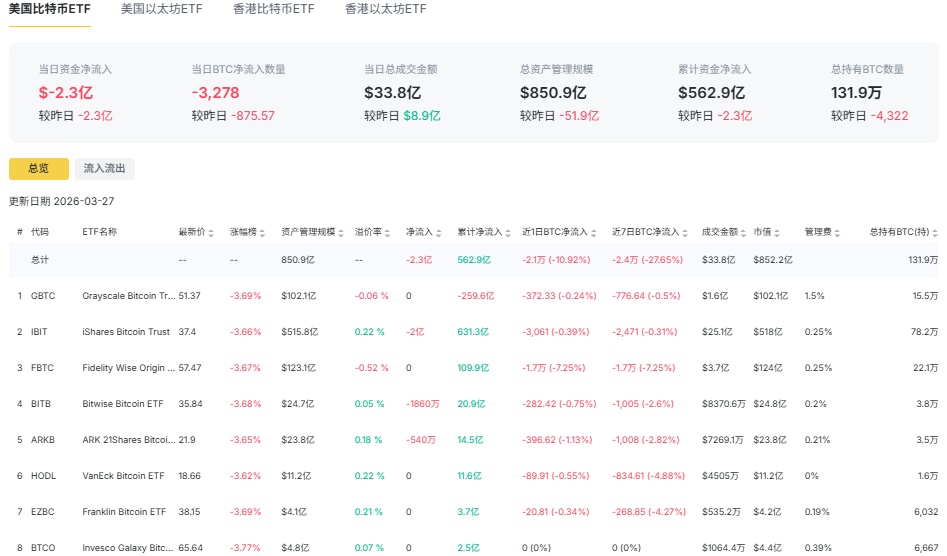Sort by 涨幅榜 column arrows
This screenshot has width=947, height=556.
[x=262, y=233]
